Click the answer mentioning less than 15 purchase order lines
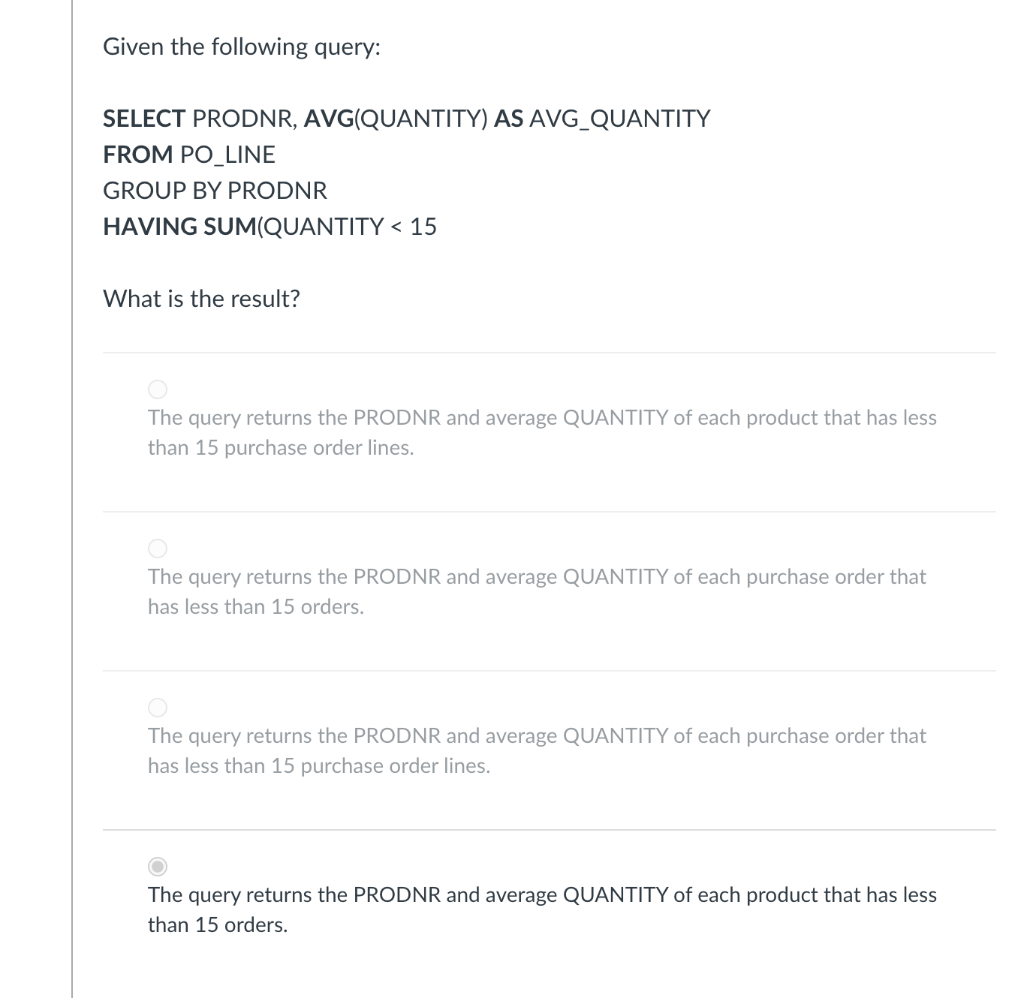The height and width of the screenshot is (998, 1024). pos(542,432)
